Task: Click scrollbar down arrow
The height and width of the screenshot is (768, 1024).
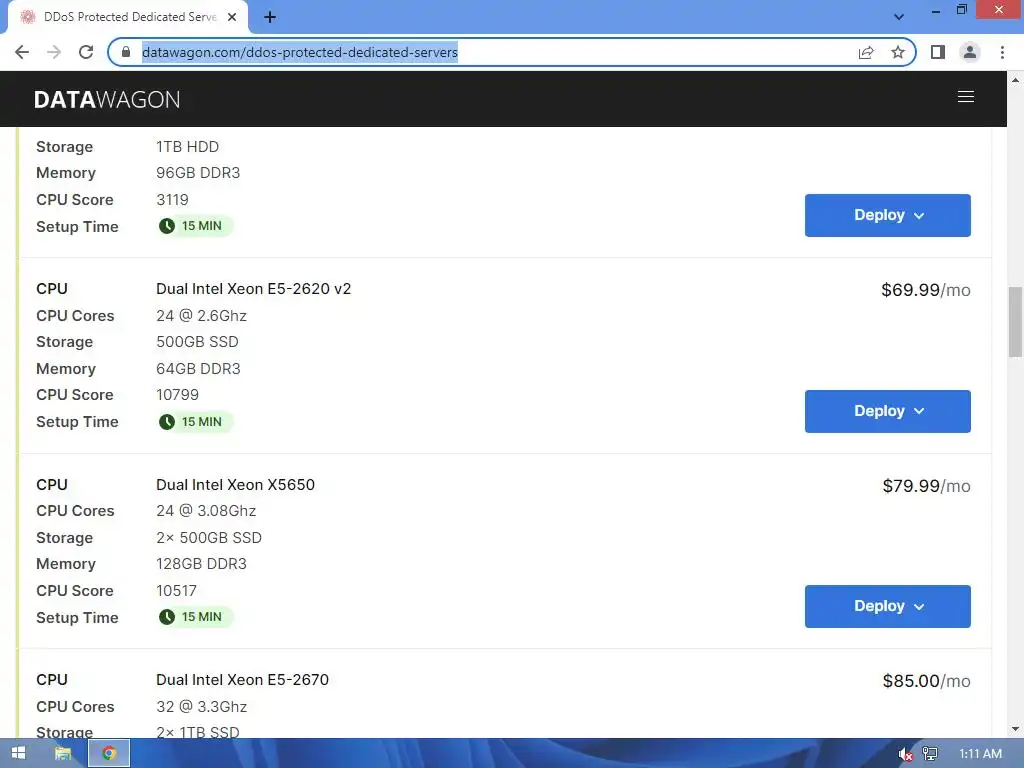Action: [1015, 729]
